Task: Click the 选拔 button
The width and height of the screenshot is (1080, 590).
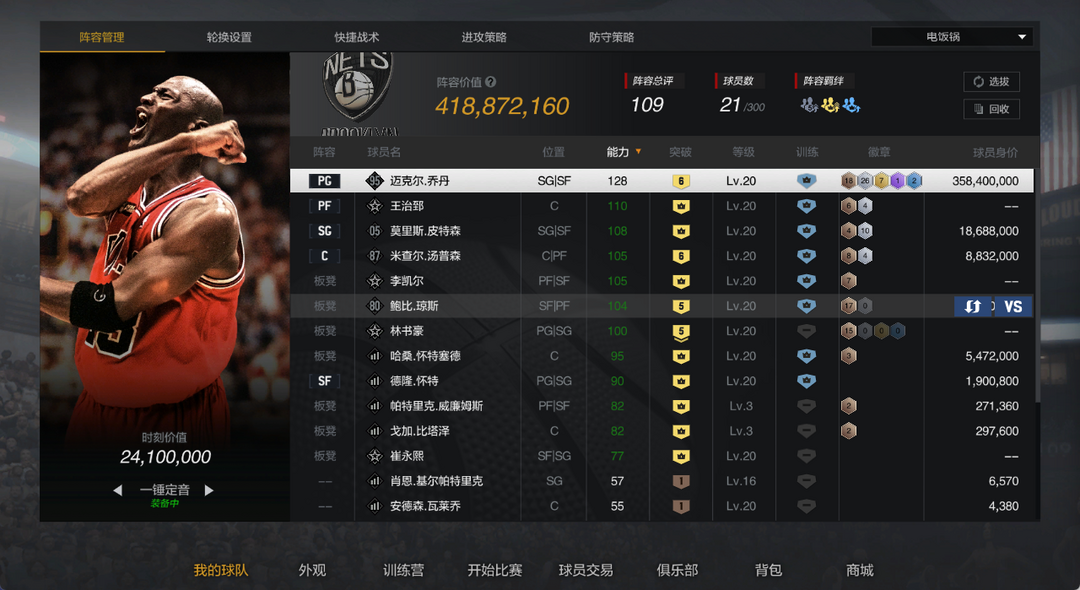Action: 991,82
